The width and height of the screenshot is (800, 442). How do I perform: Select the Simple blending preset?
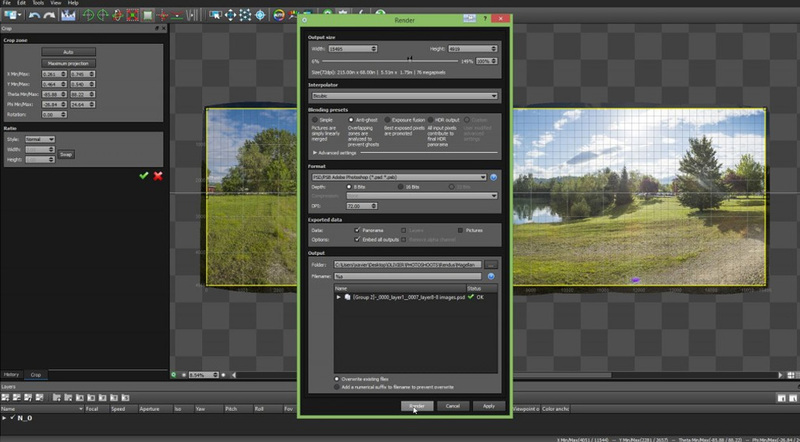315,120
